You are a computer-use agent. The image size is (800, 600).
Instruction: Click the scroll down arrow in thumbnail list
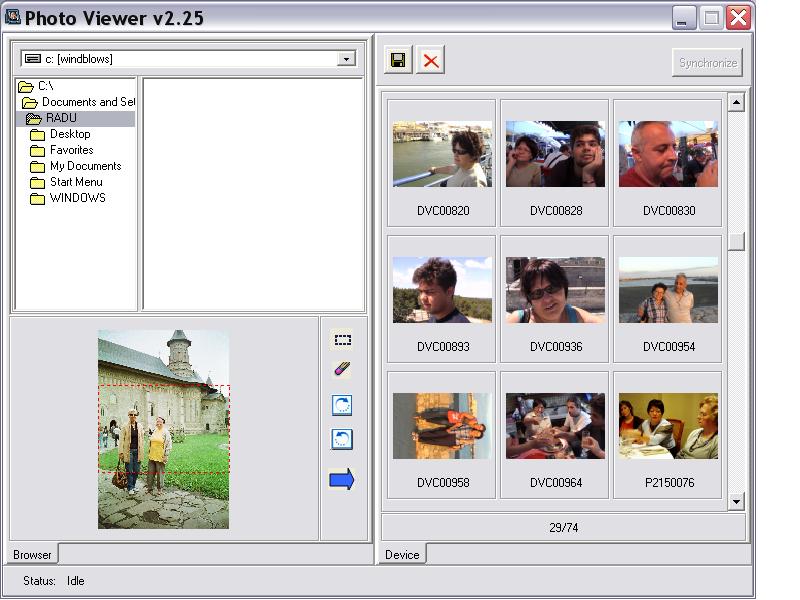[736, 502]
